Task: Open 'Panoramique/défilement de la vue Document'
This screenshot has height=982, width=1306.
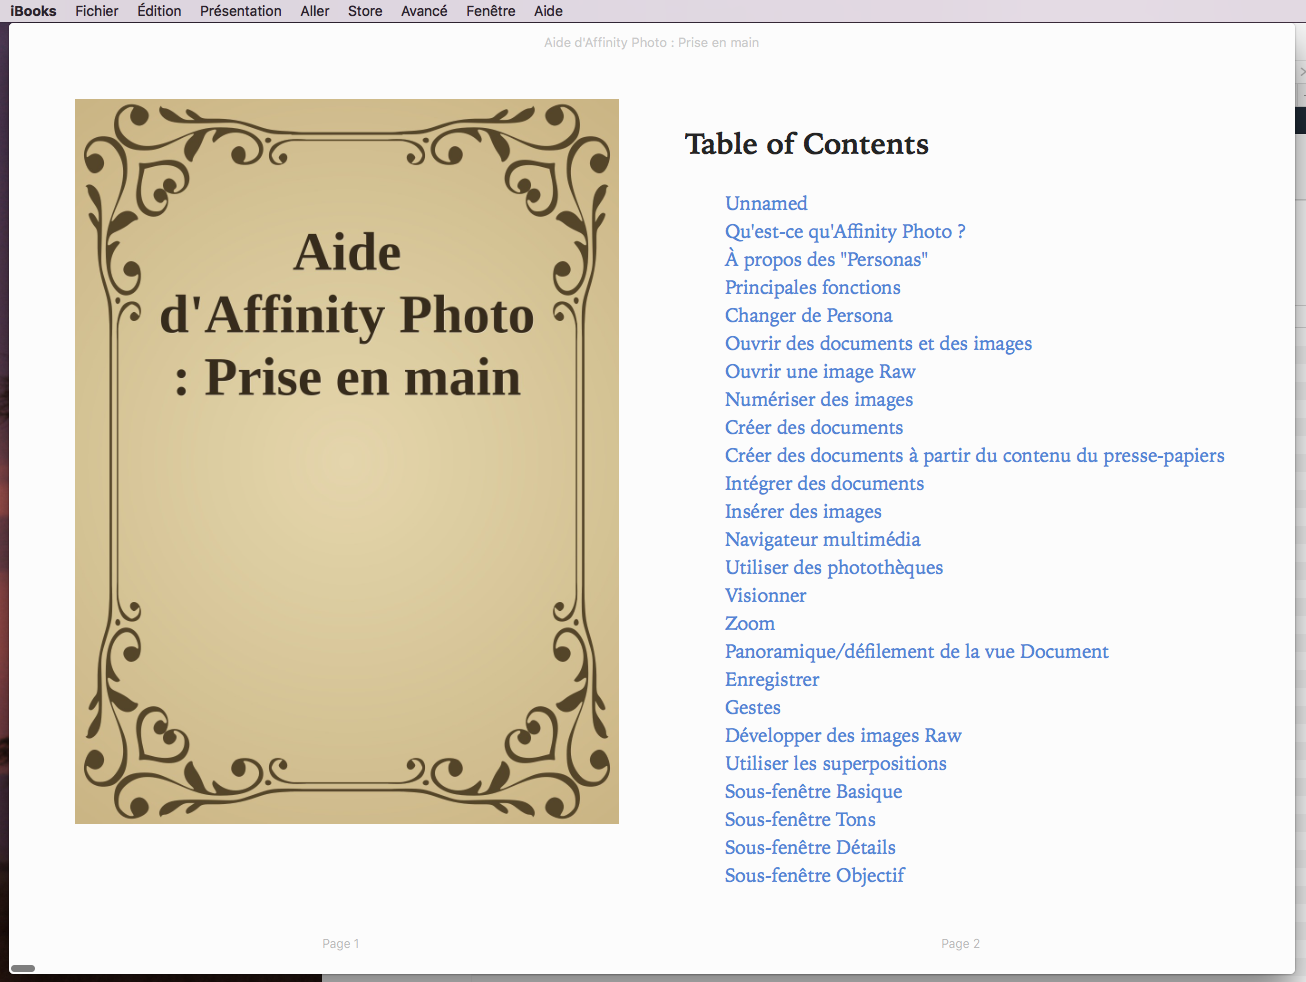Action: point(917,651)
